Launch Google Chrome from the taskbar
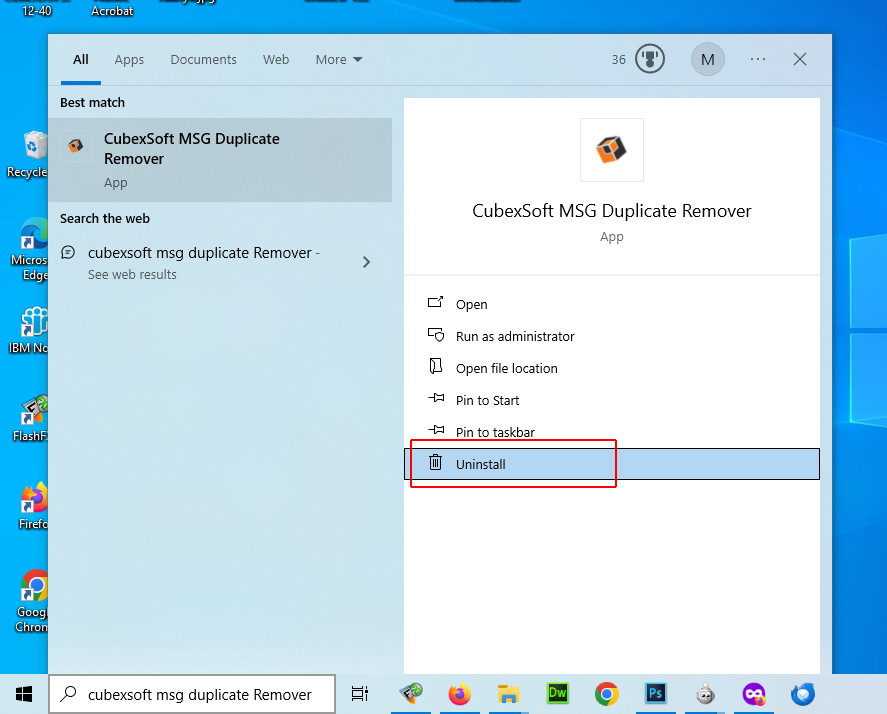 pos(606,694)
